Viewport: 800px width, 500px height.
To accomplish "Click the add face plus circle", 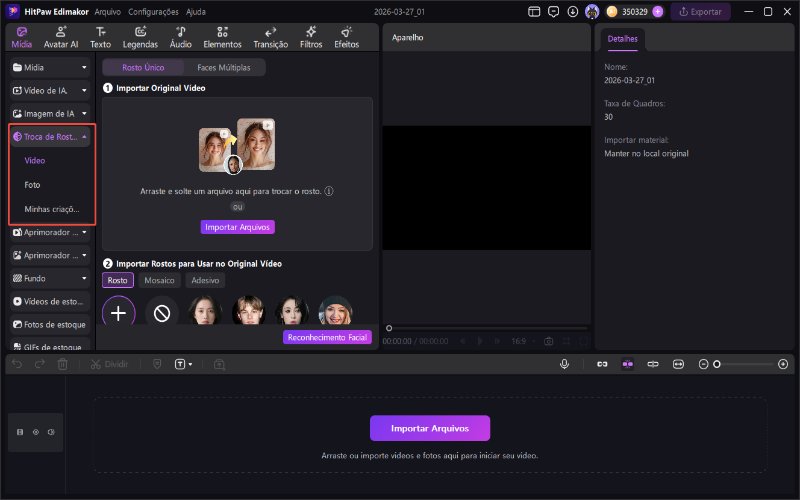I will [x=118, y=313].
